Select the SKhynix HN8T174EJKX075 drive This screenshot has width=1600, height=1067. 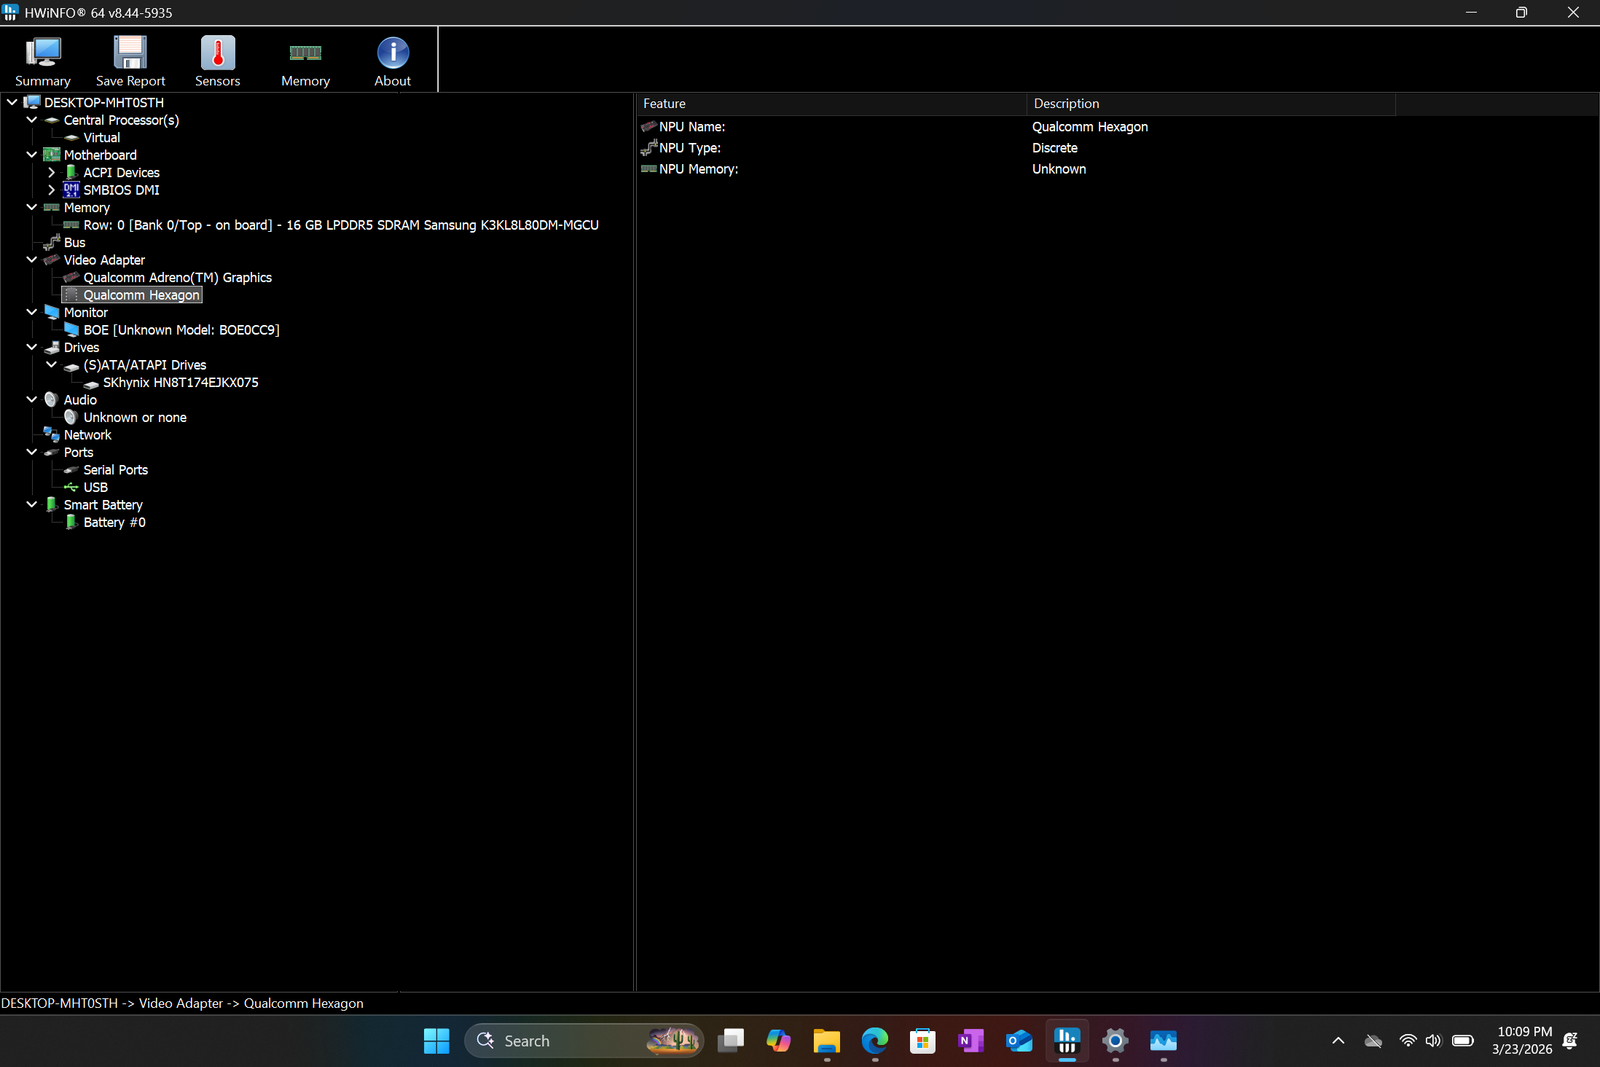click(180, 383)
